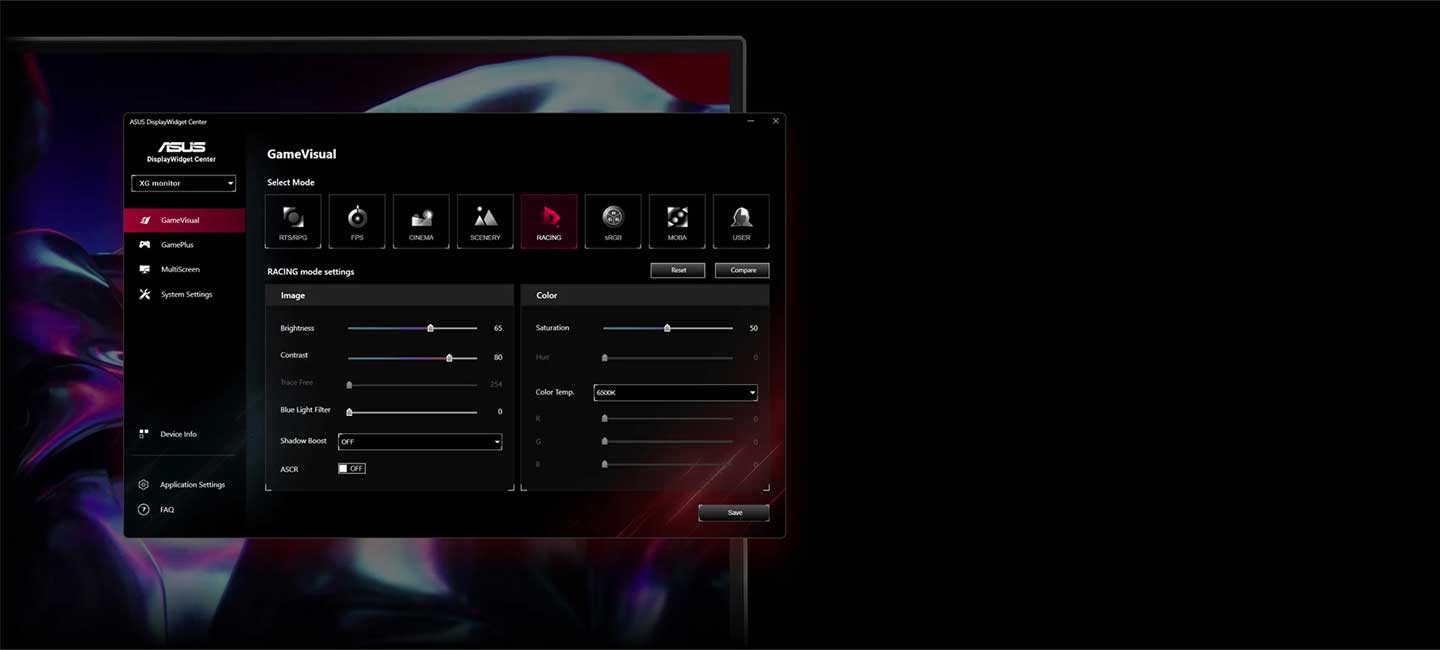Select the RTS/RPG GameVisual mode
1440x650 pixels.
(292, 220)
